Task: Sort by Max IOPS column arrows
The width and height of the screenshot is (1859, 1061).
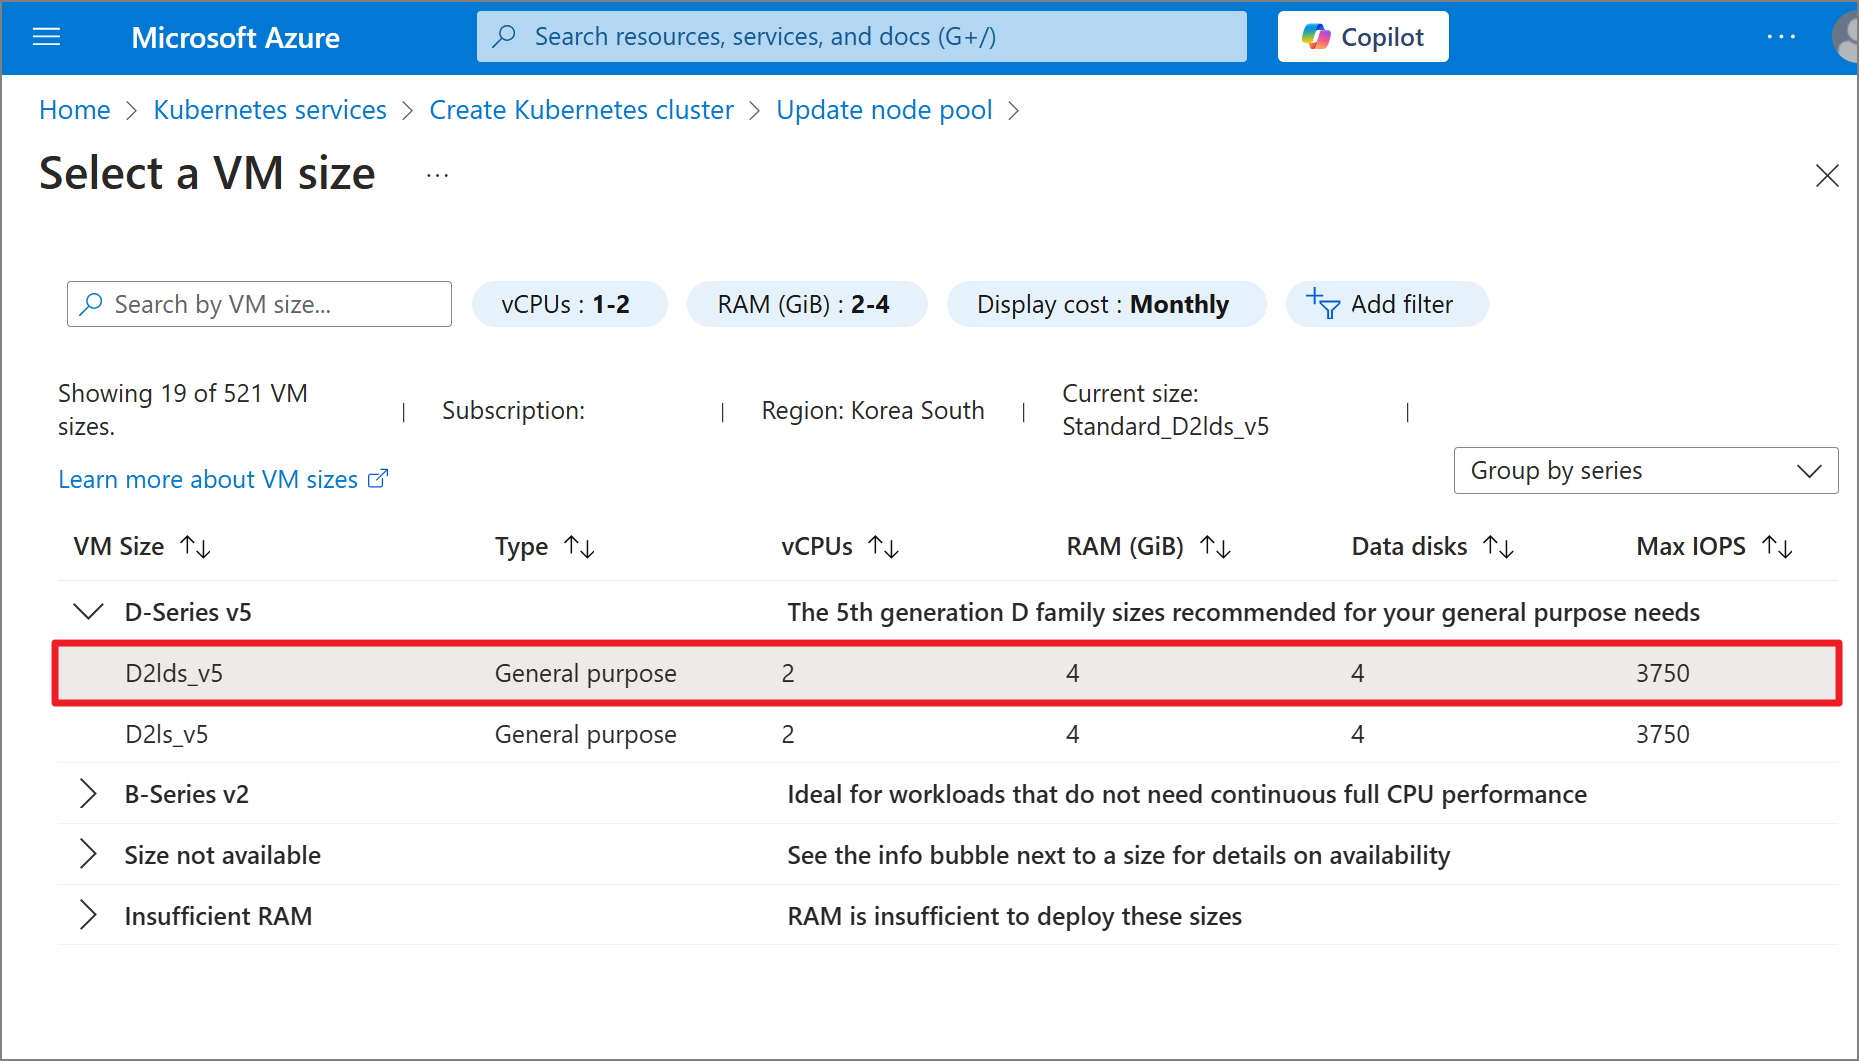Action: [x=1777, y=547]
